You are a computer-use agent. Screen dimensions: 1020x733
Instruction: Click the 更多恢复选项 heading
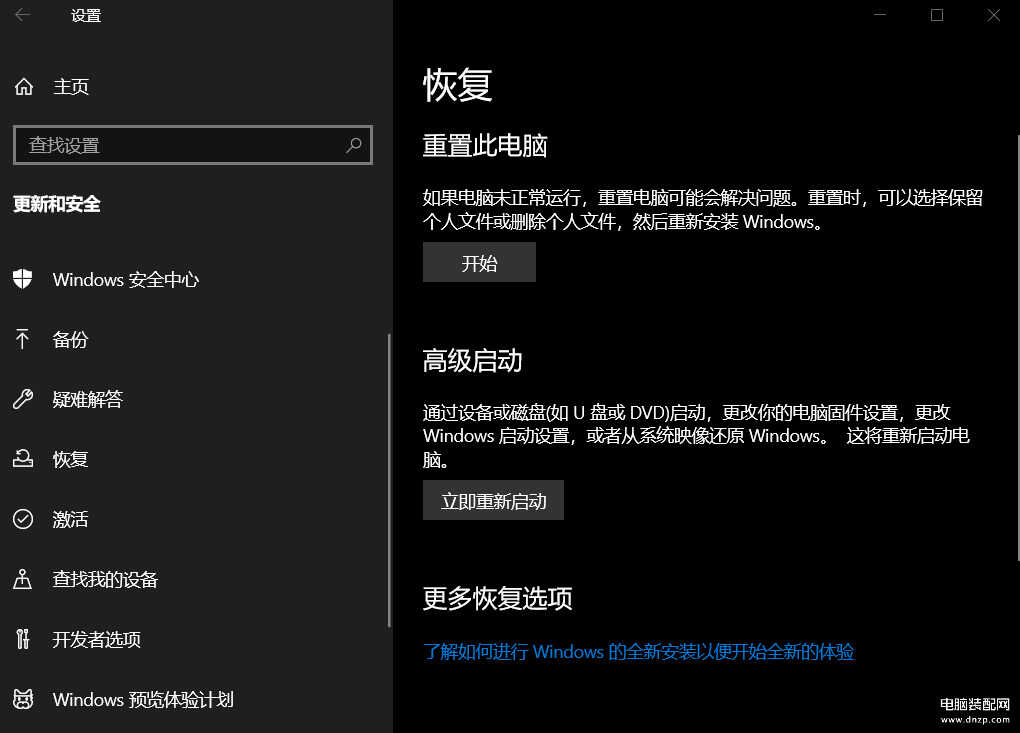498,598
